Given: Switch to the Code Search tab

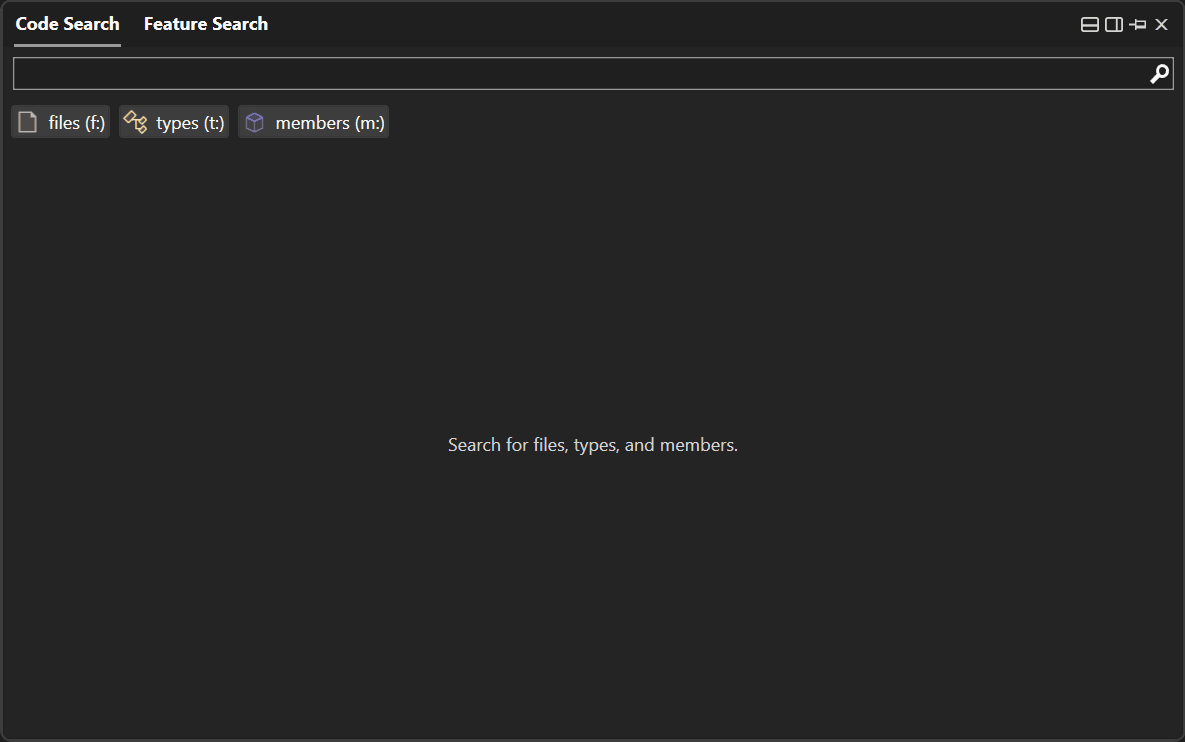Looking at the screenshot, I should click(x=67, y=24).
